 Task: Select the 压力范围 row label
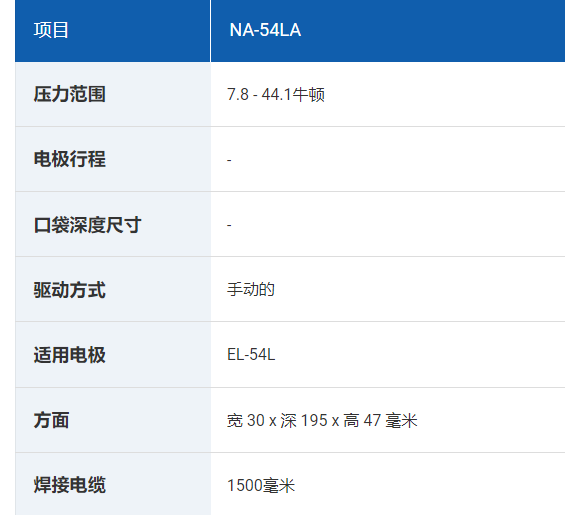click(70, 94)
